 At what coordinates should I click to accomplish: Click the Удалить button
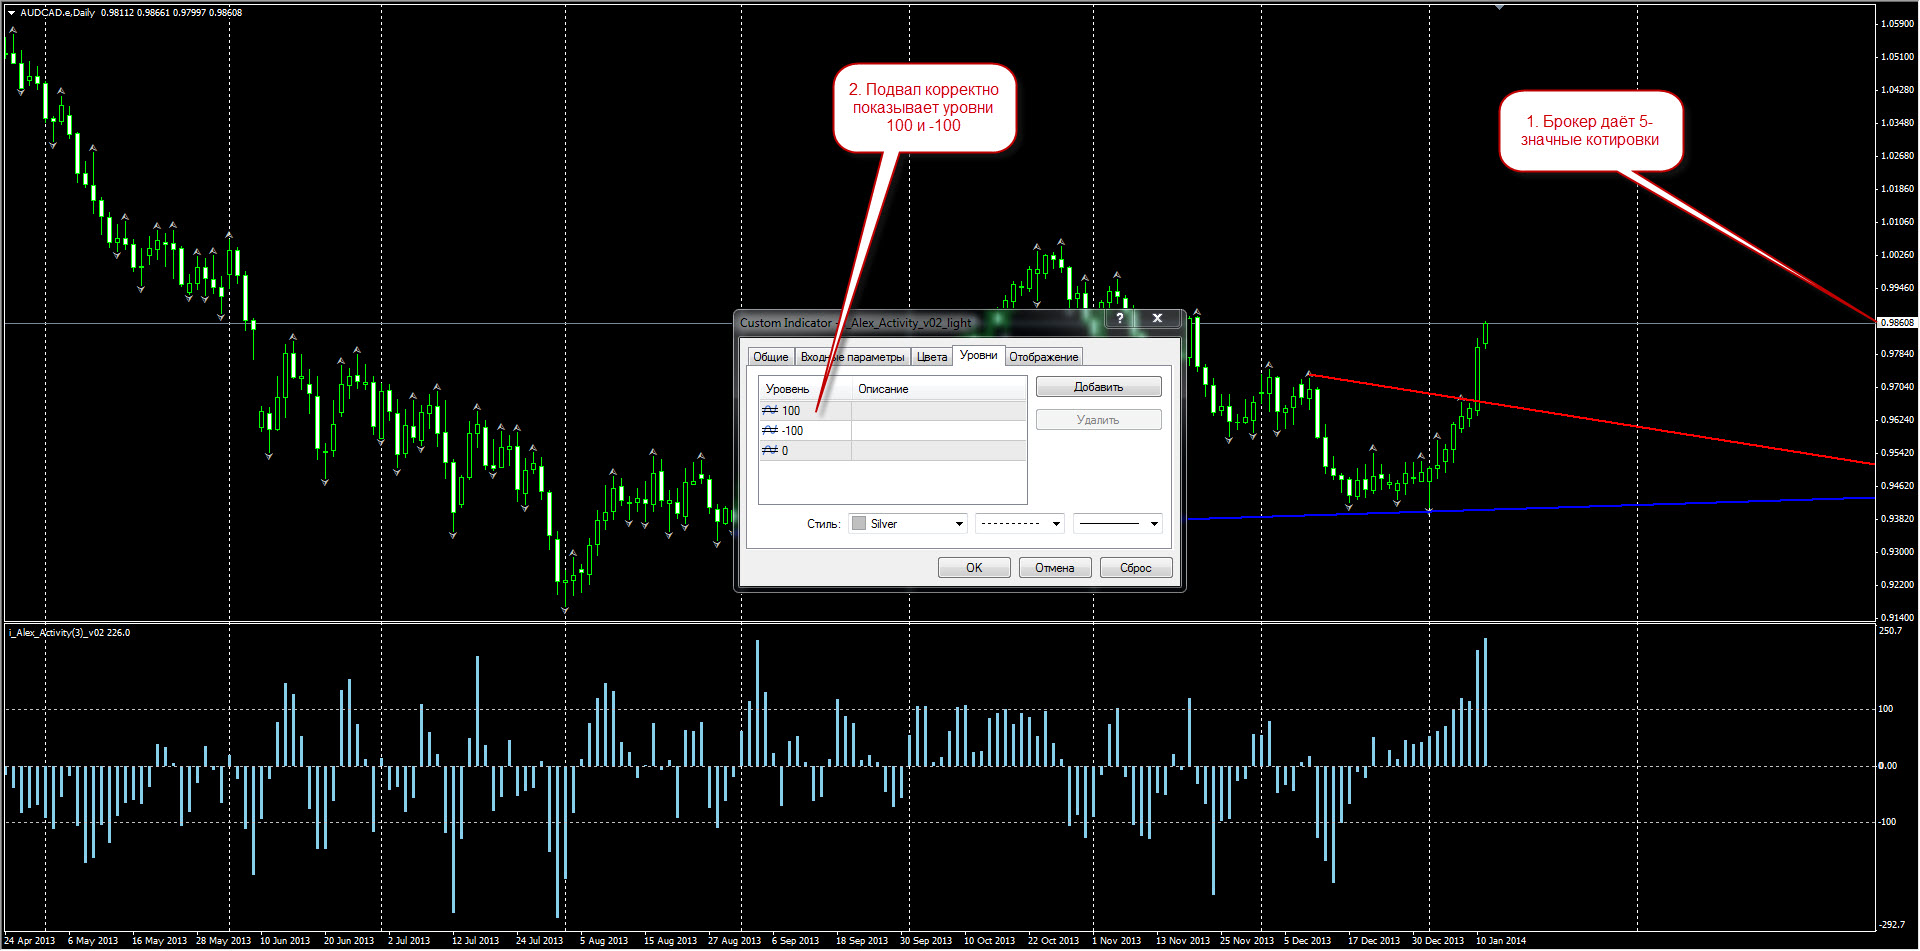tap(1098, 420)
